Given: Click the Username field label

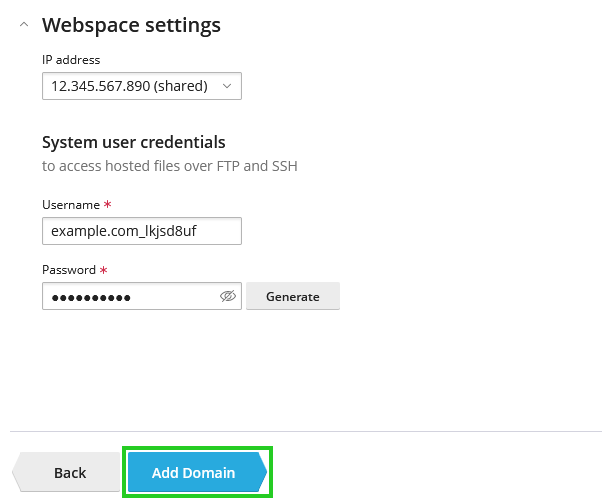Looking at the screenshot, I should (x=70, y=205).
